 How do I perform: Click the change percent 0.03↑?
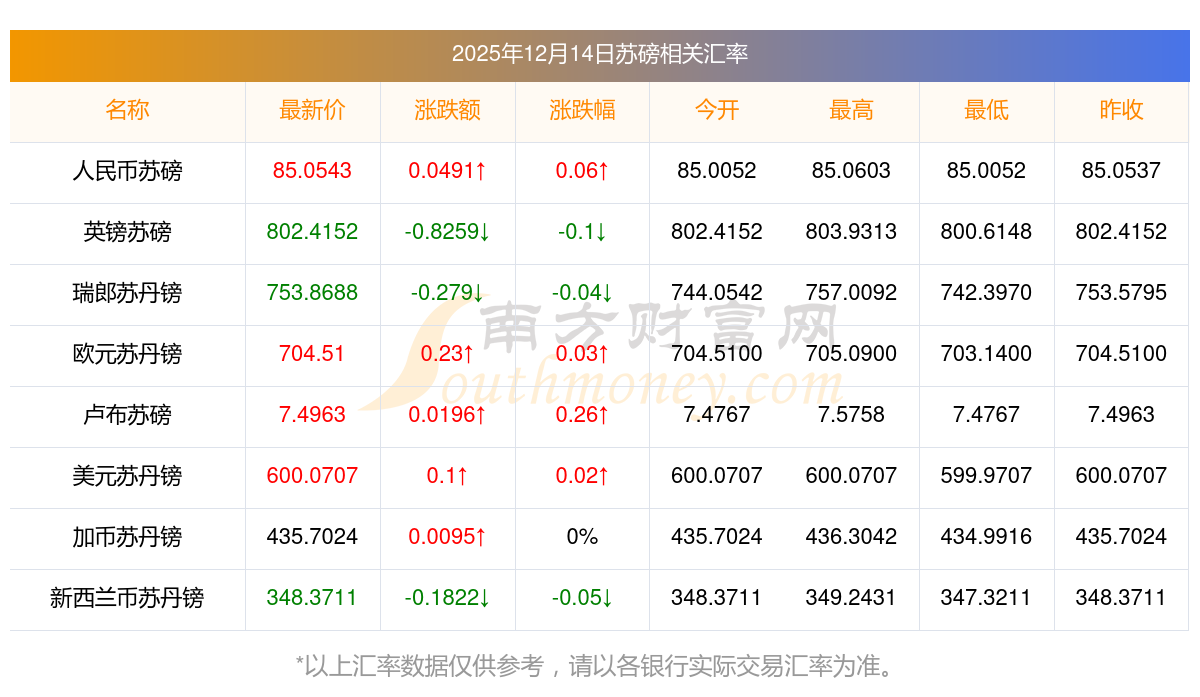pos(582,354)
